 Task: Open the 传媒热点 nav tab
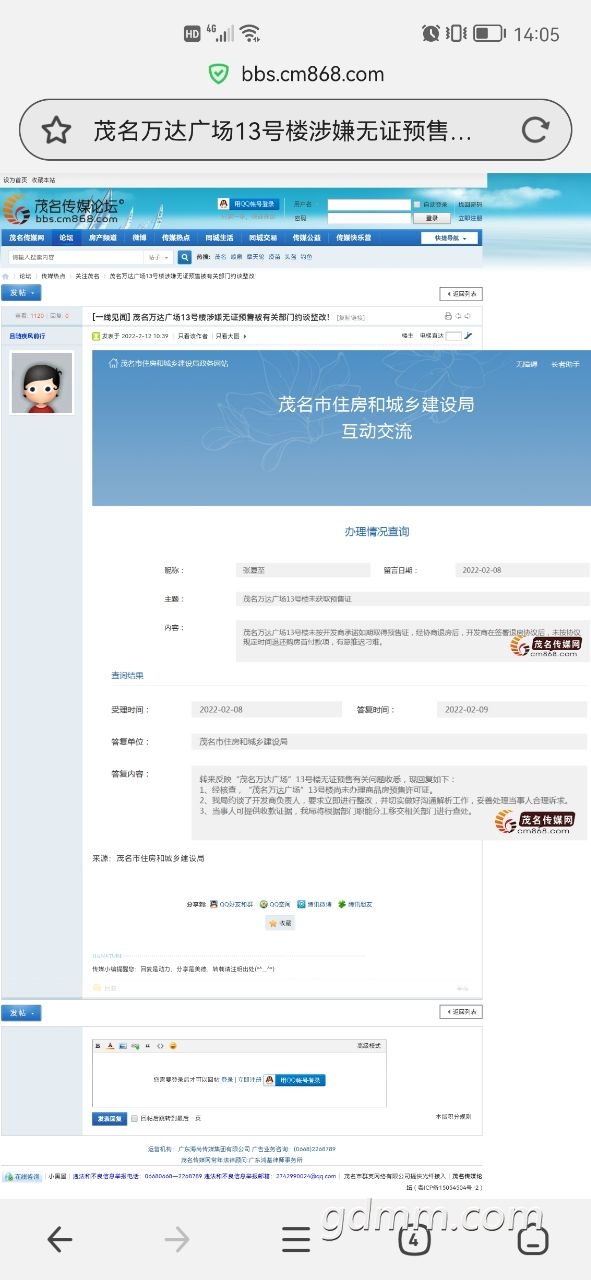tap(176, 238)
